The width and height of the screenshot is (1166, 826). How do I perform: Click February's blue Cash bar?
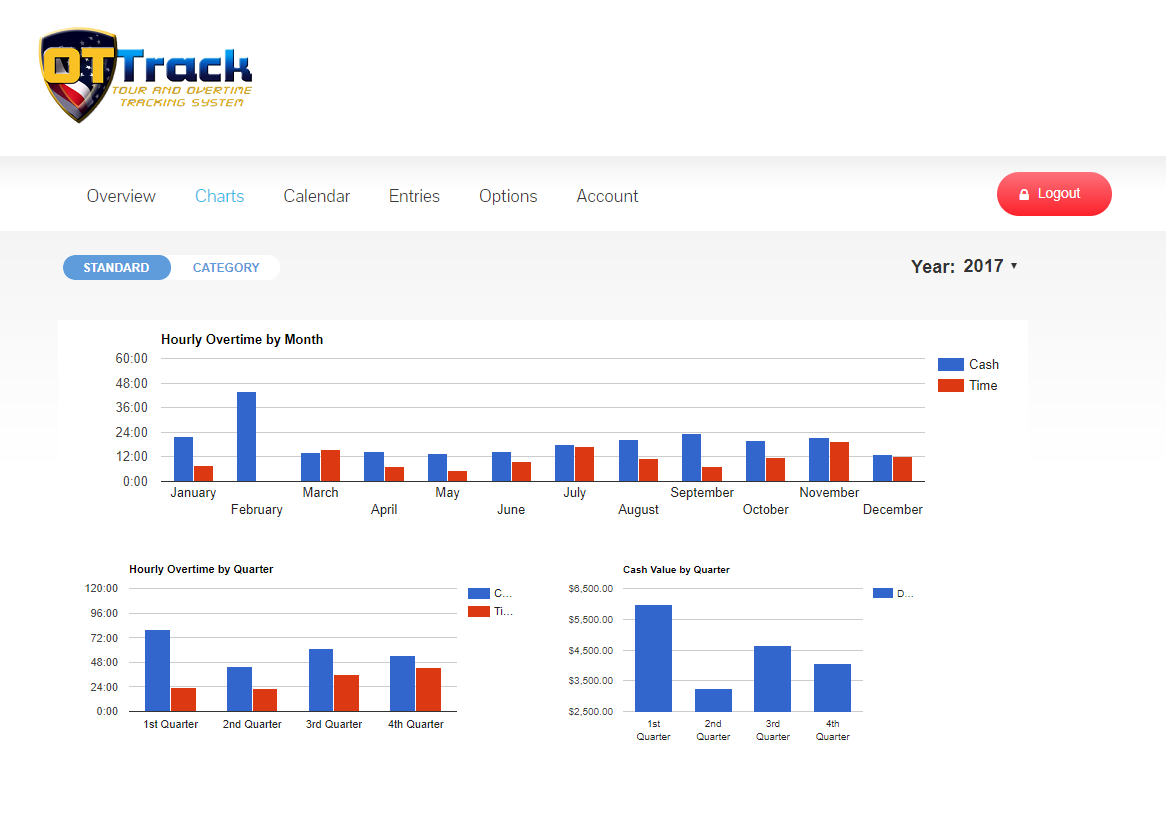pyautogui.click(x=246, y=437)
